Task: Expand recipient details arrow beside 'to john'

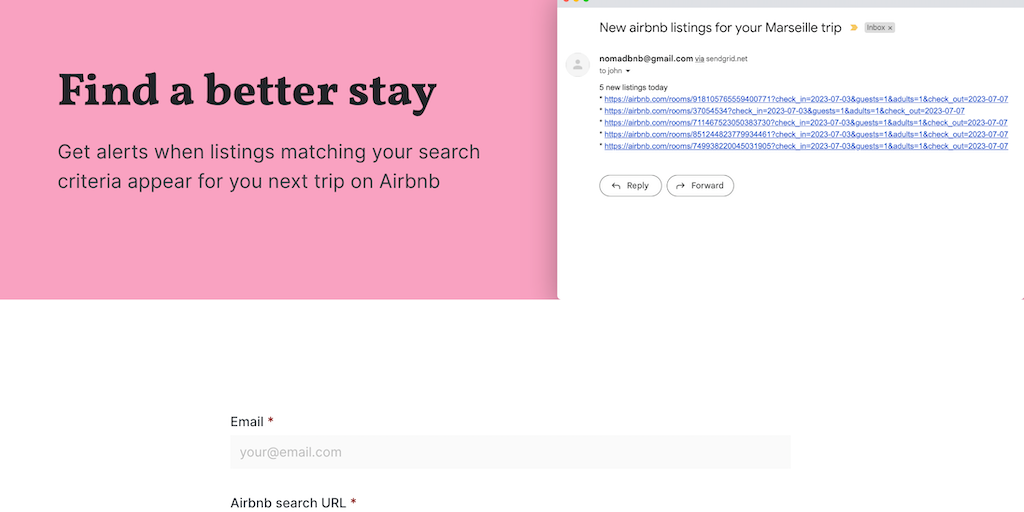Action: (x=628, y=71)
